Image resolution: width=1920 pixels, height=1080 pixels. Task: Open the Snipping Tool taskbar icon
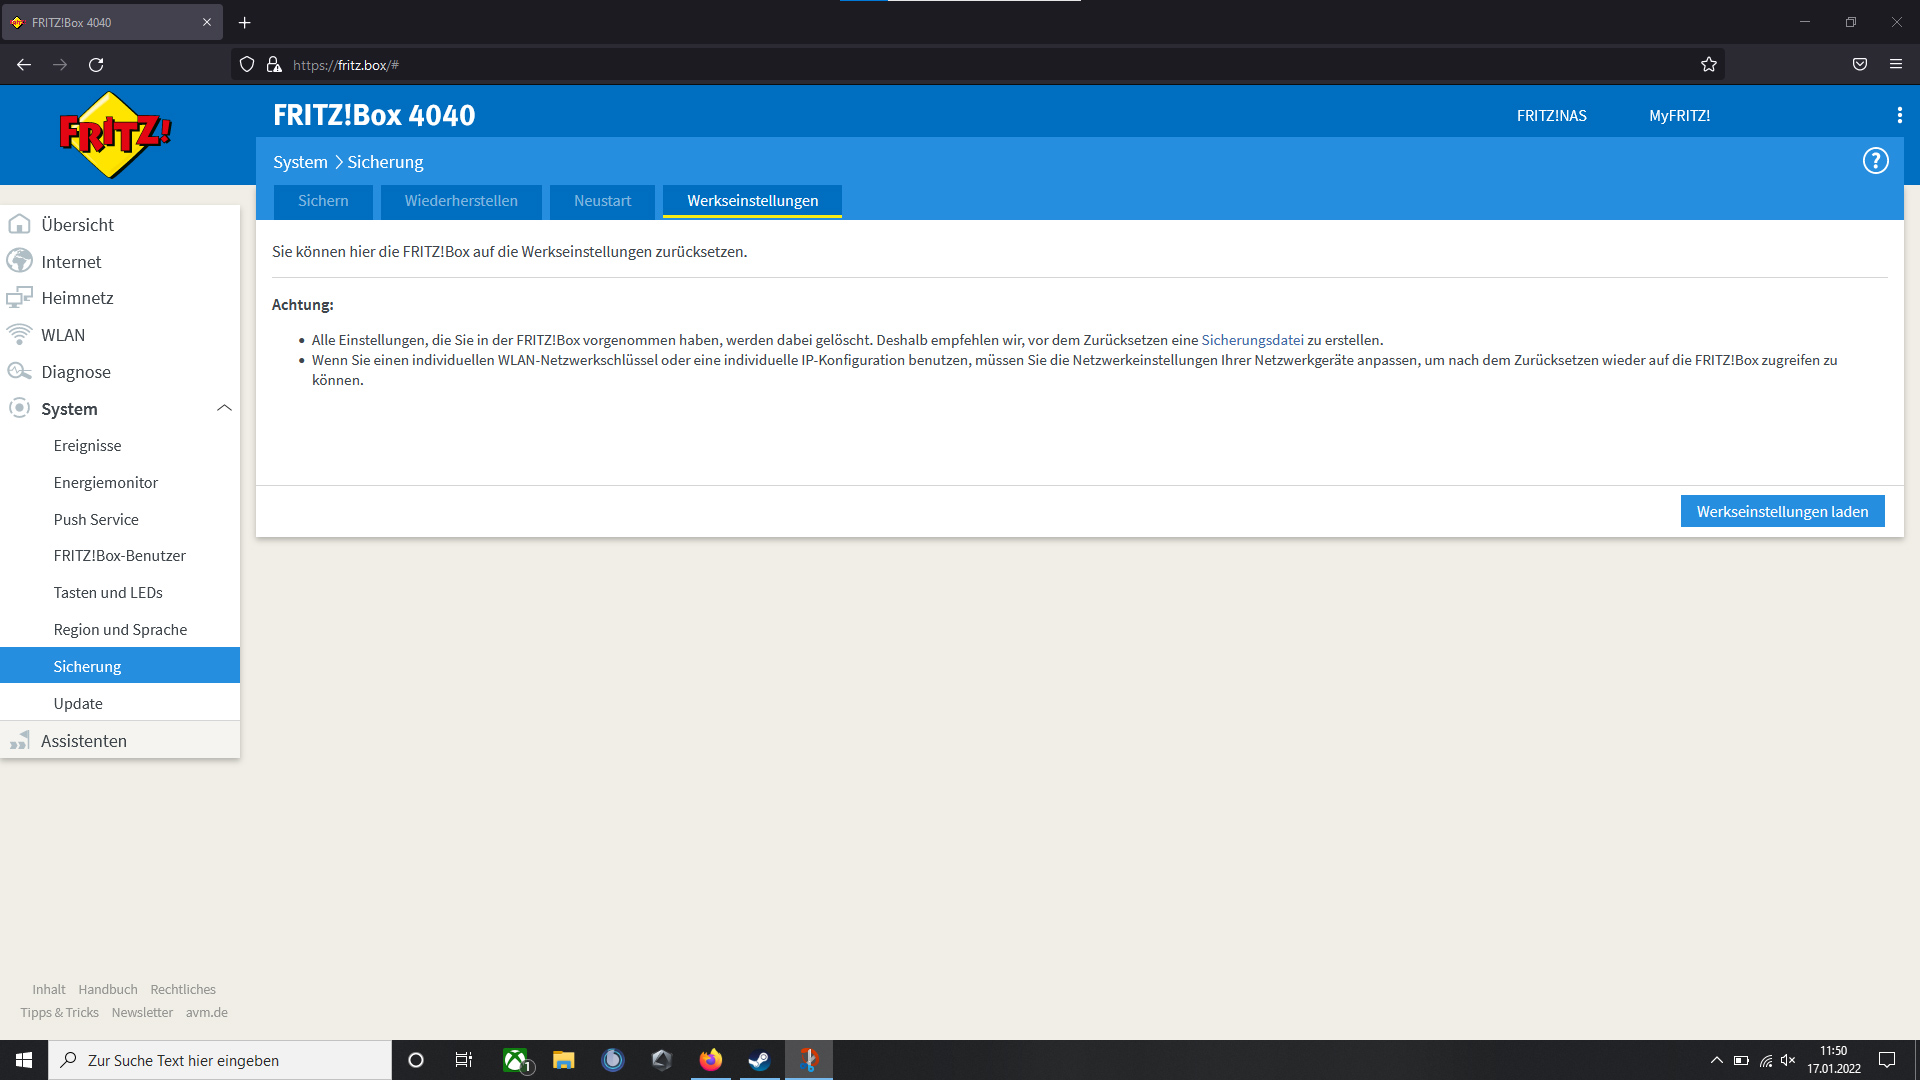tap(809, 1060)
